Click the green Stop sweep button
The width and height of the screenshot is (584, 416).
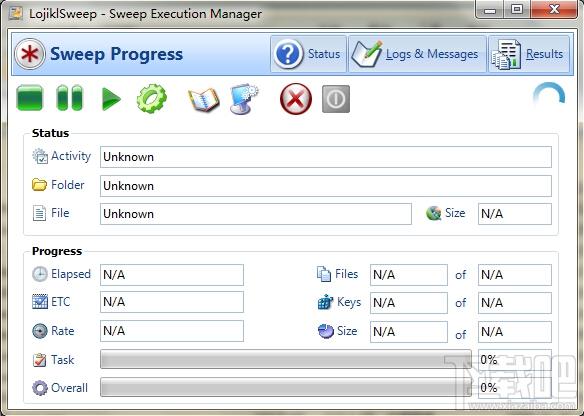(x=30, y=98)
